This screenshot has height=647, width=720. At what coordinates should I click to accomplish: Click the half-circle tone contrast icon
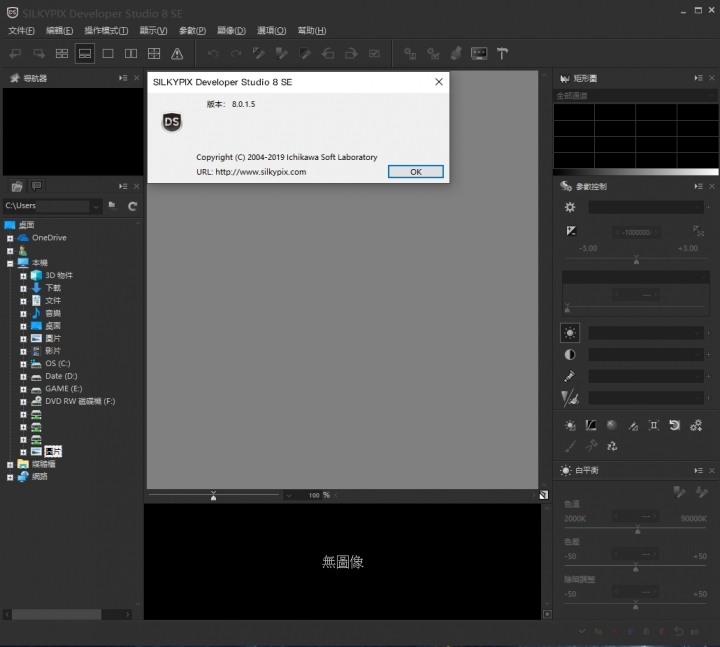tap(570, 354)
